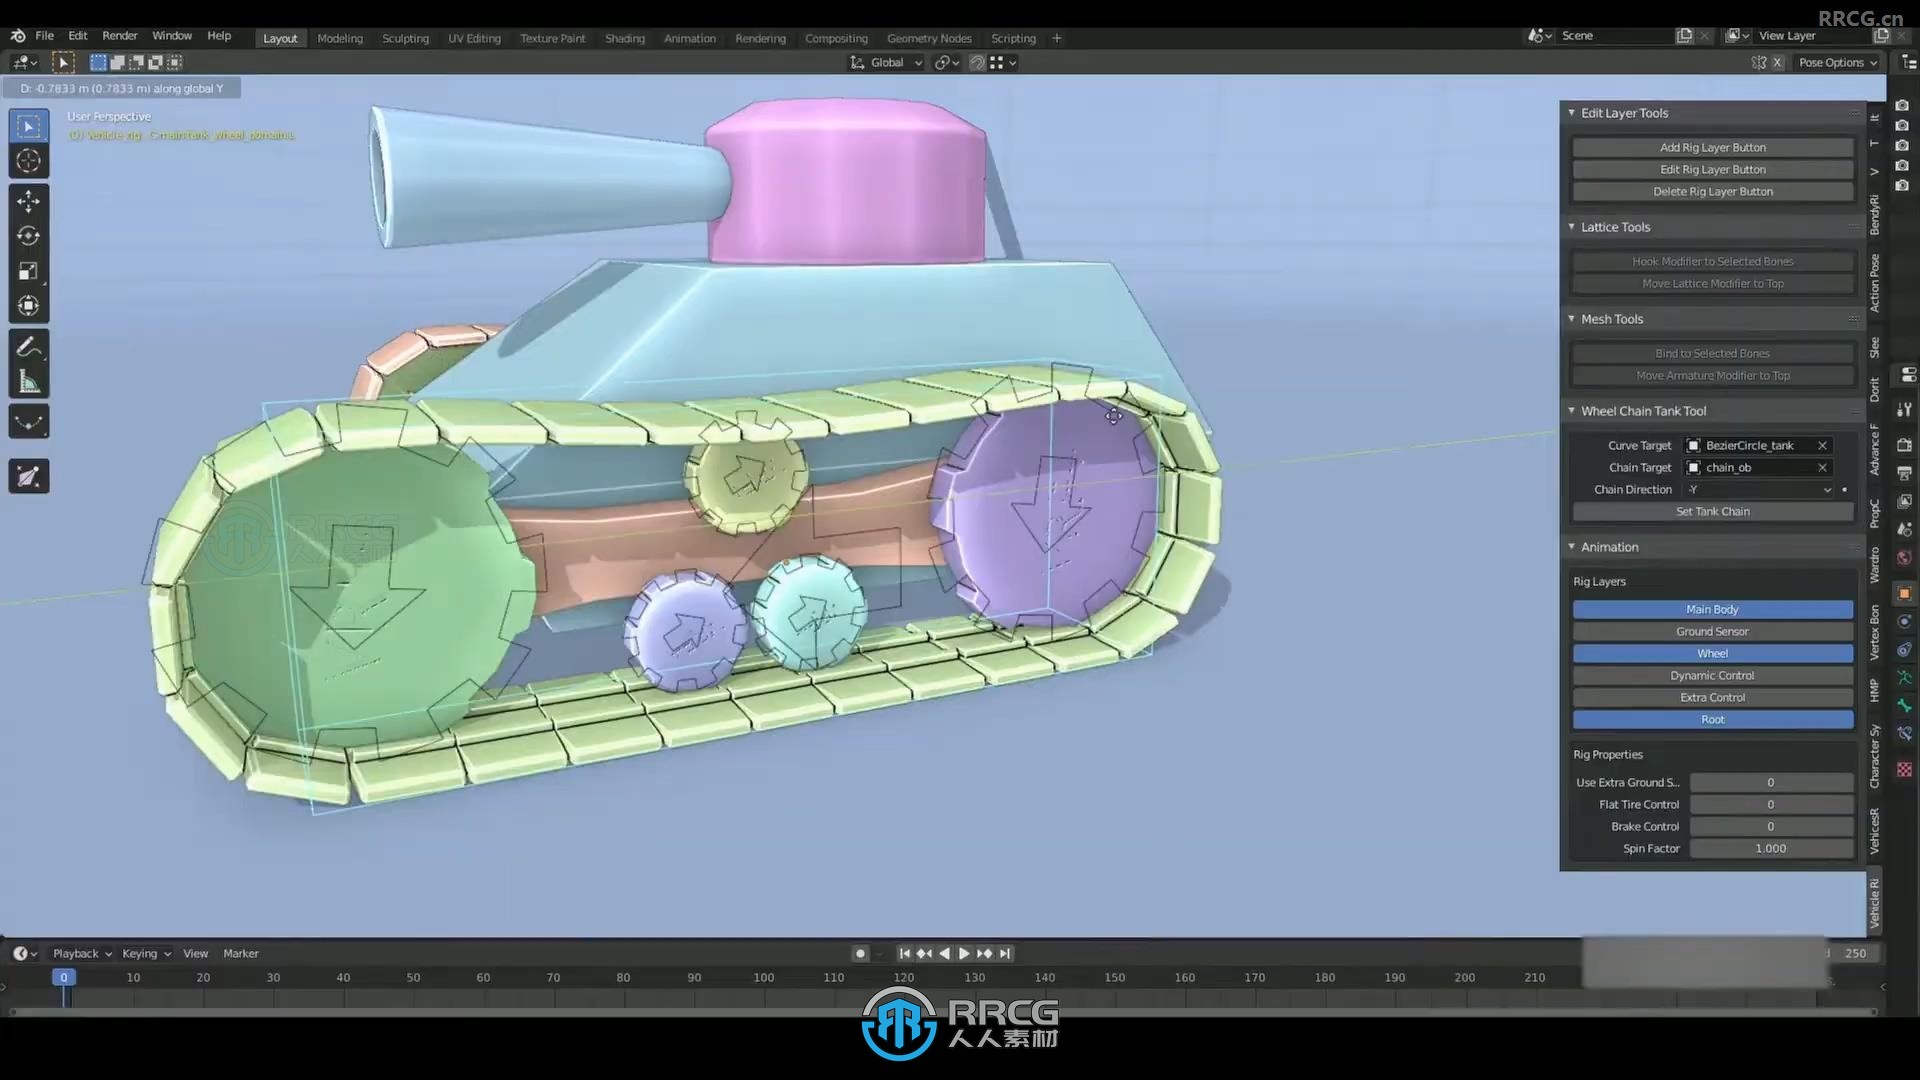Image resolution: width=1920 pixels, height=1080 pixels.
Task: Click frame 130 on the timeline
Action: point(973,977)
